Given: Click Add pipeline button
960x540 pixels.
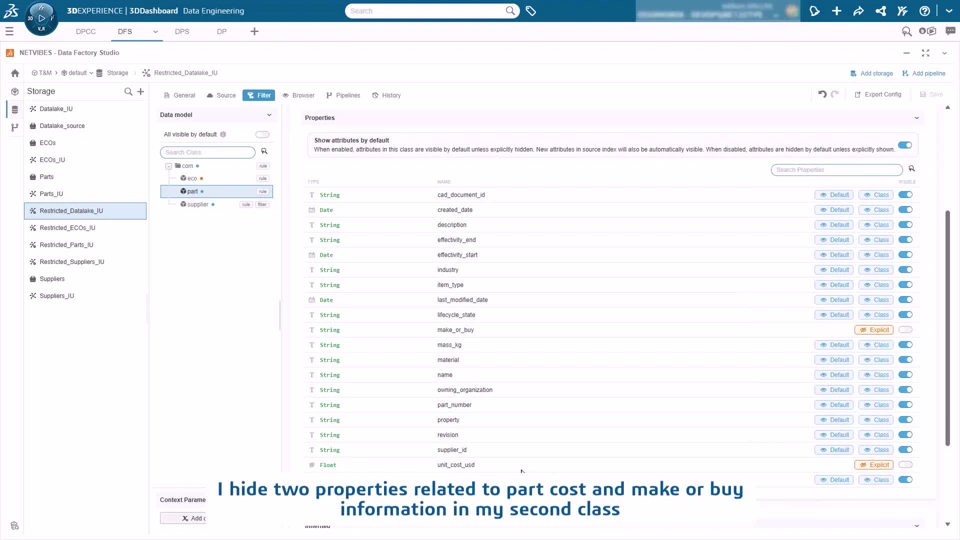Looking at the screenshot, I should click(x=923, y=73).
